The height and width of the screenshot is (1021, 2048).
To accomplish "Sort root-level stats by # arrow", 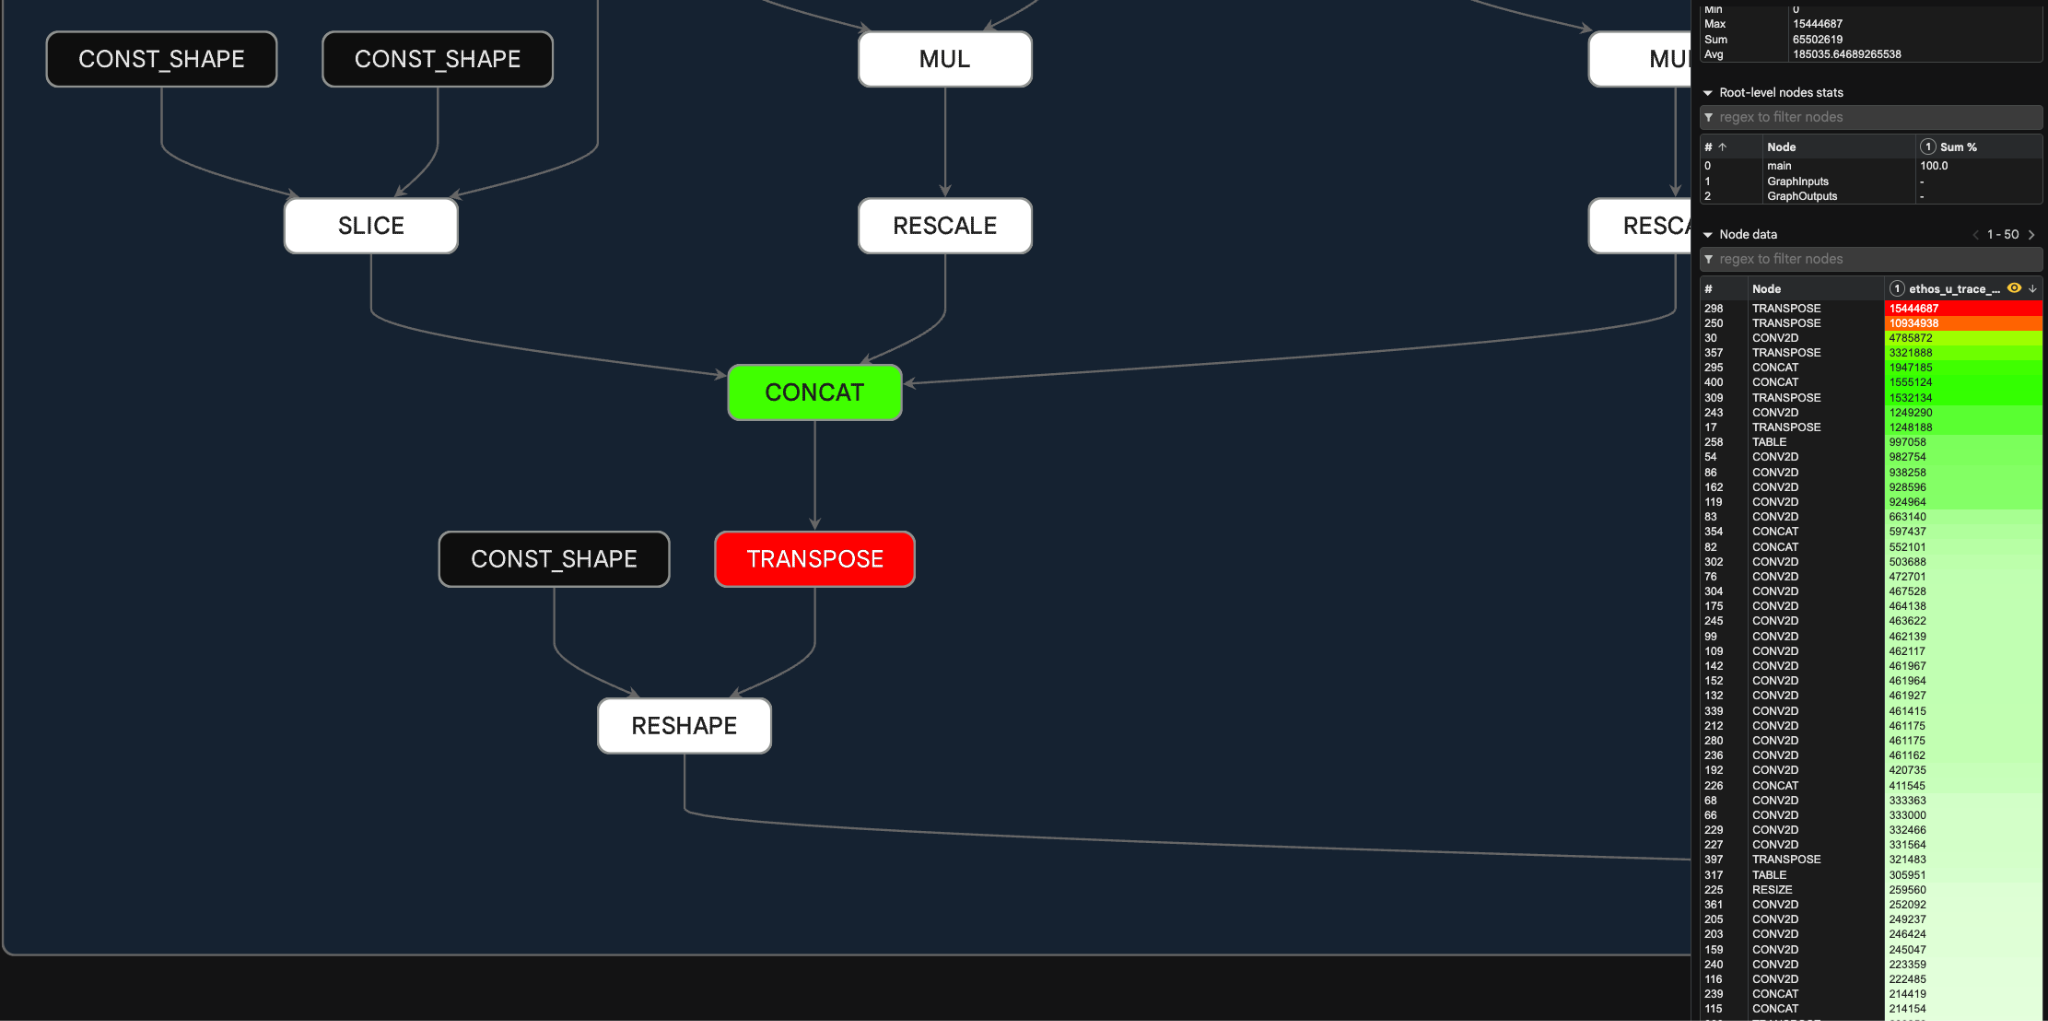I will tap(1722, 147).
